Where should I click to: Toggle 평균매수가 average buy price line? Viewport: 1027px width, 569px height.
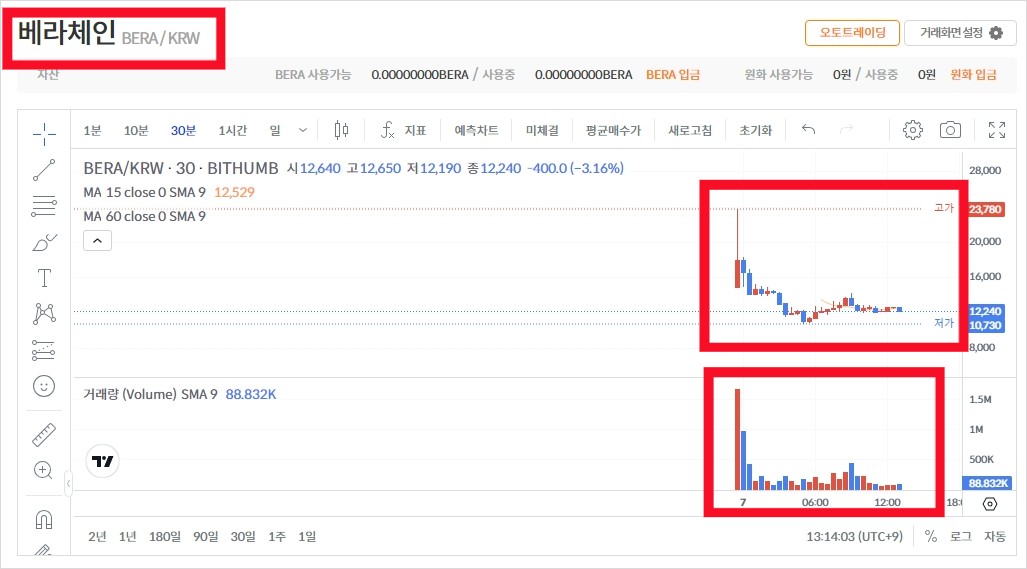click(613, 130)
